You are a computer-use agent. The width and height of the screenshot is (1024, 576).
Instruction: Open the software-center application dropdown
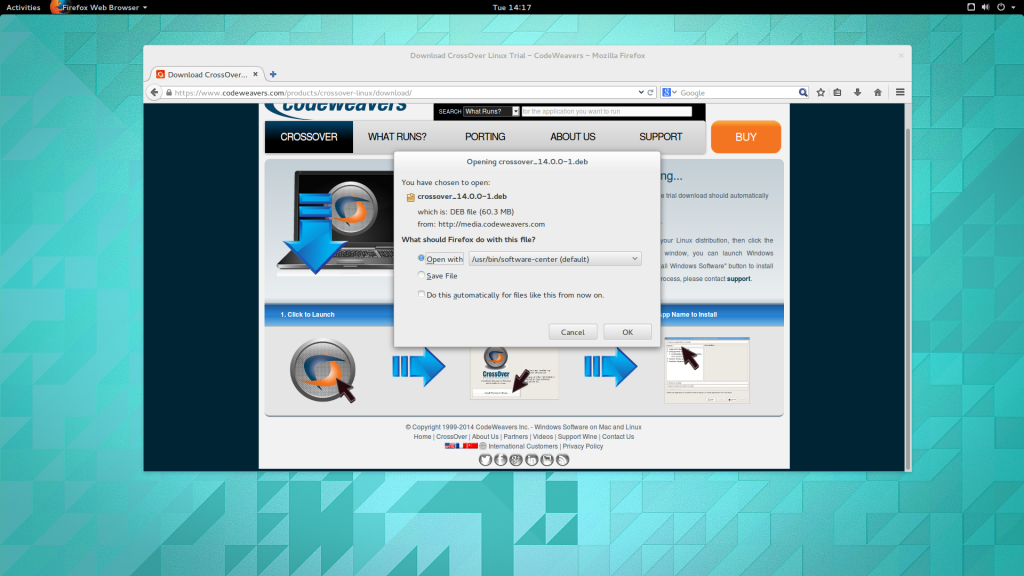tap(554, 259)
